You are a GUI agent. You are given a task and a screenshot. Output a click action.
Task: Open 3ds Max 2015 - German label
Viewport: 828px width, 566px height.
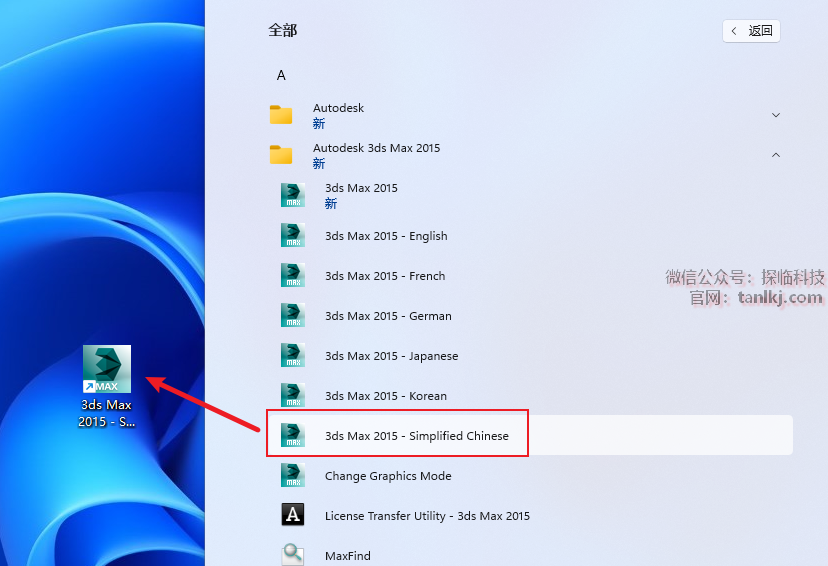388,316
